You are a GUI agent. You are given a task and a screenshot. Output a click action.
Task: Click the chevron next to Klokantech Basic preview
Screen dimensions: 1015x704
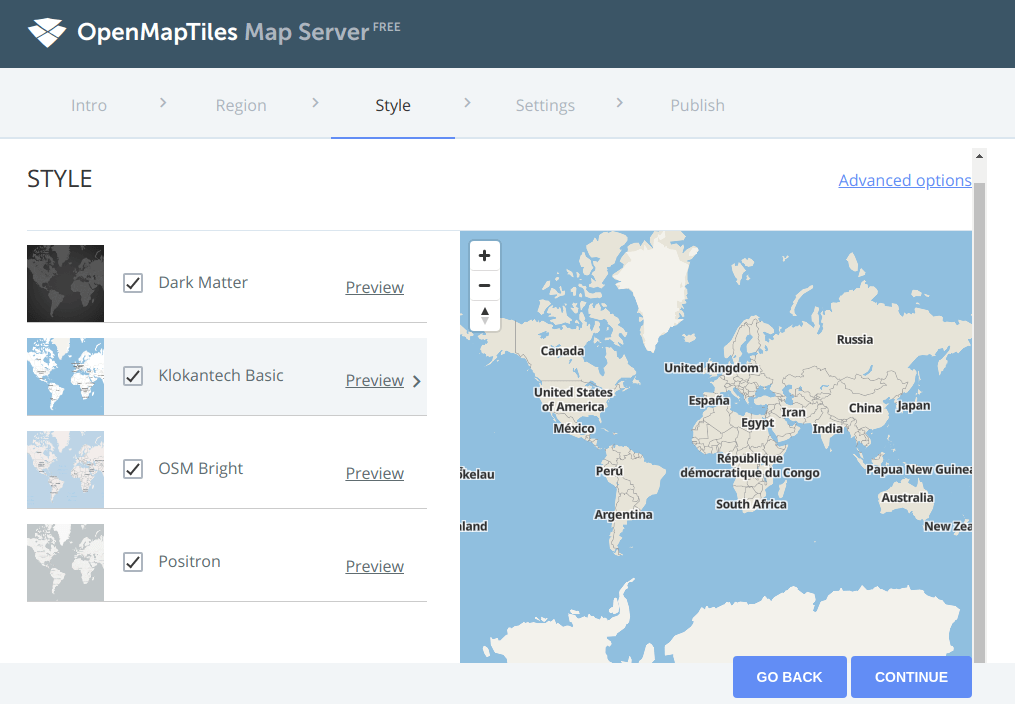click(417, 381)
